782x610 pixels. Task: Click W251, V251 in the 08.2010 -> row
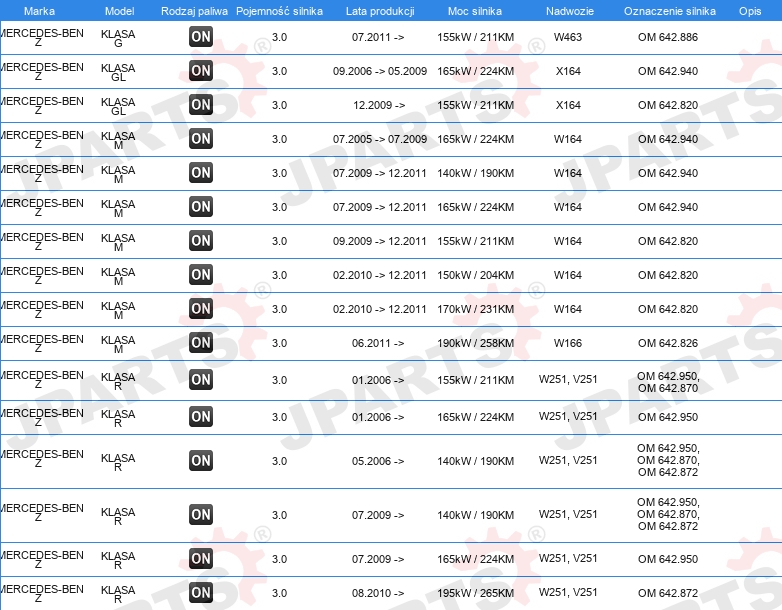tap(568, 592)
